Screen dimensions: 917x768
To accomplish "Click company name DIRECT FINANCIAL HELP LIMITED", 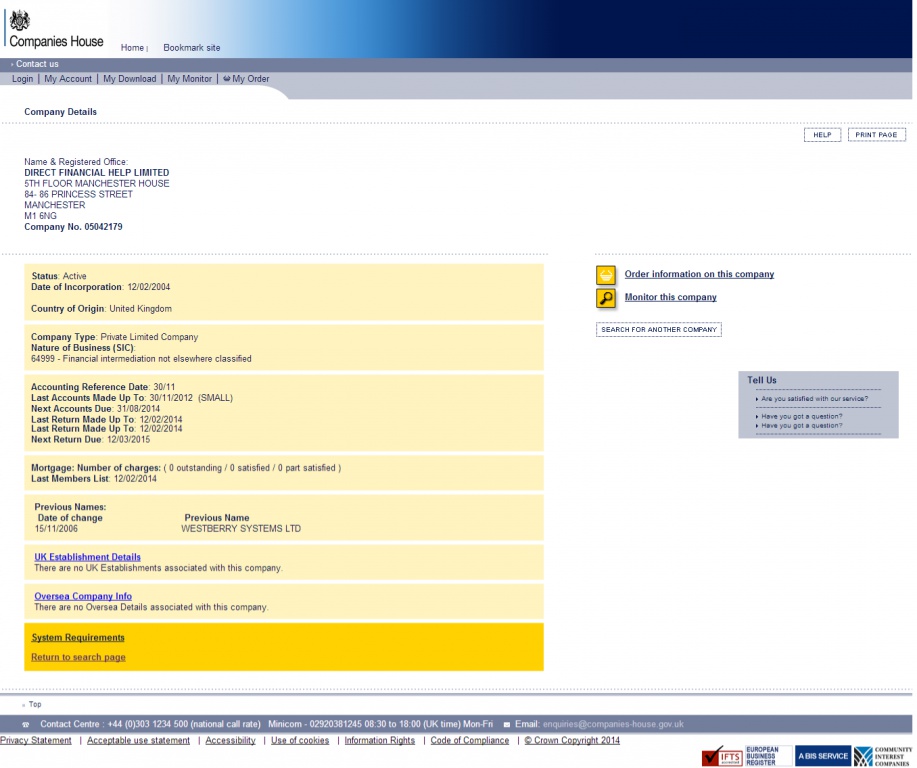I will (x=96, y=173).
